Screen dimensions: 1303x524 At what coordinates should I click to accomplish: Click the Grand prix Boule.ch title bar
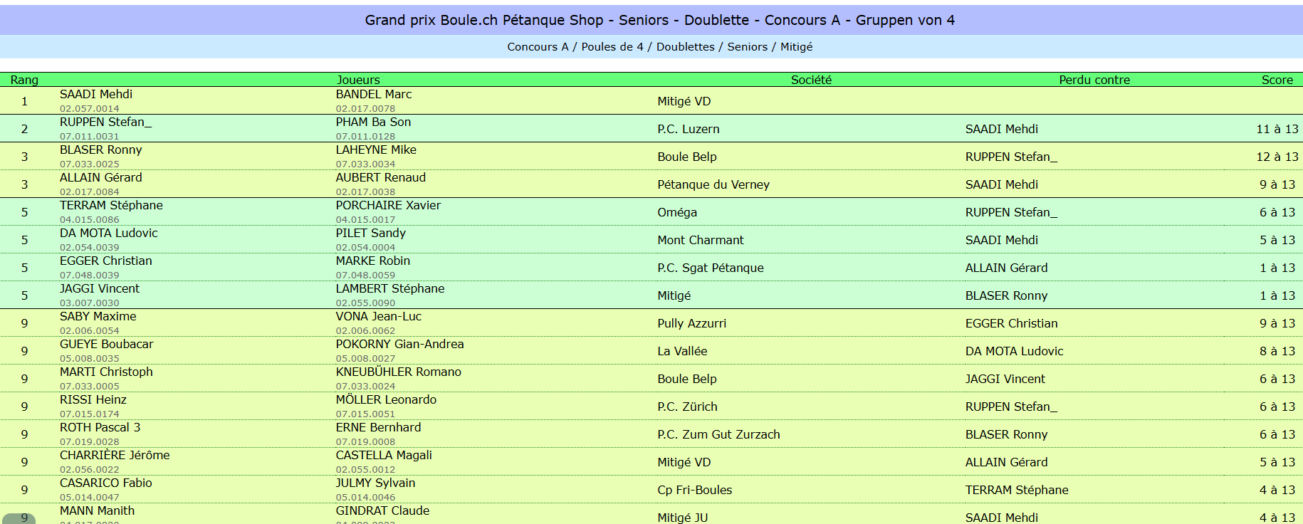pos(651,20)
